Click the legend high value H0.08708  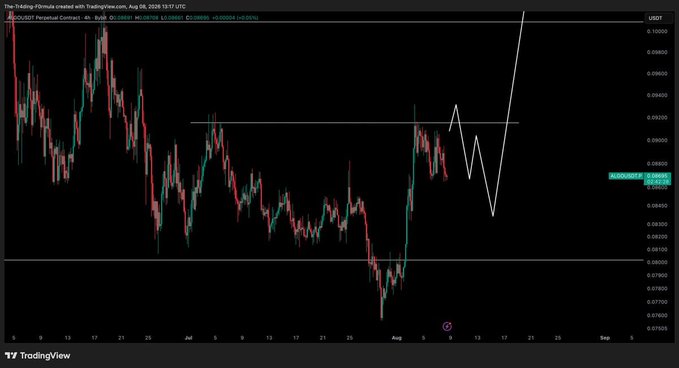147,18
